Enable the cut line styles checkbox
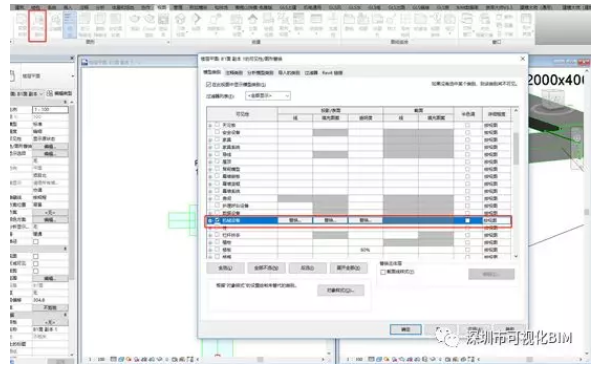 (383, 272)
